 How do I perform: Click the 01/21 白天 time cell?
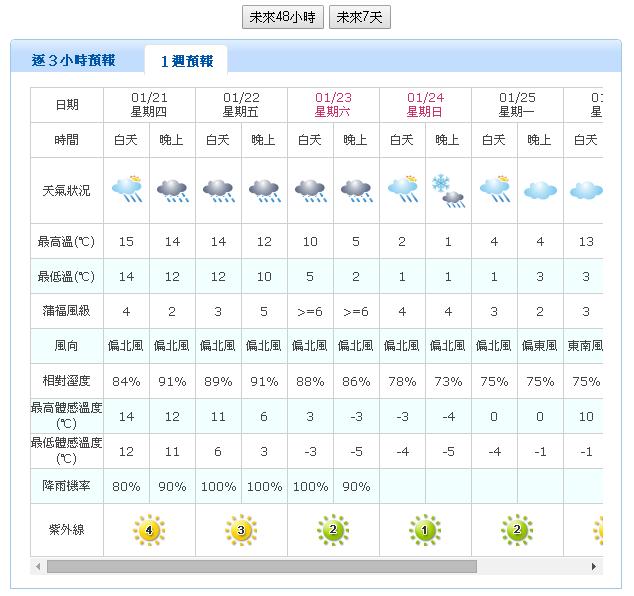(x=126, y=140)
